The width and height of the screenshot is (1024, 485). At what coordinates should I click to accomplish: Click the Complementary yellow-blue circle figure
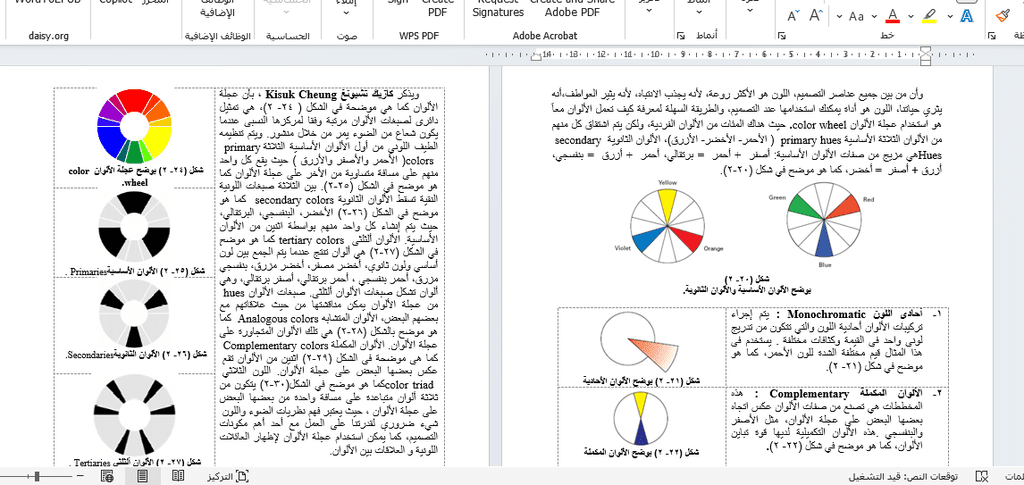[640, 418]
